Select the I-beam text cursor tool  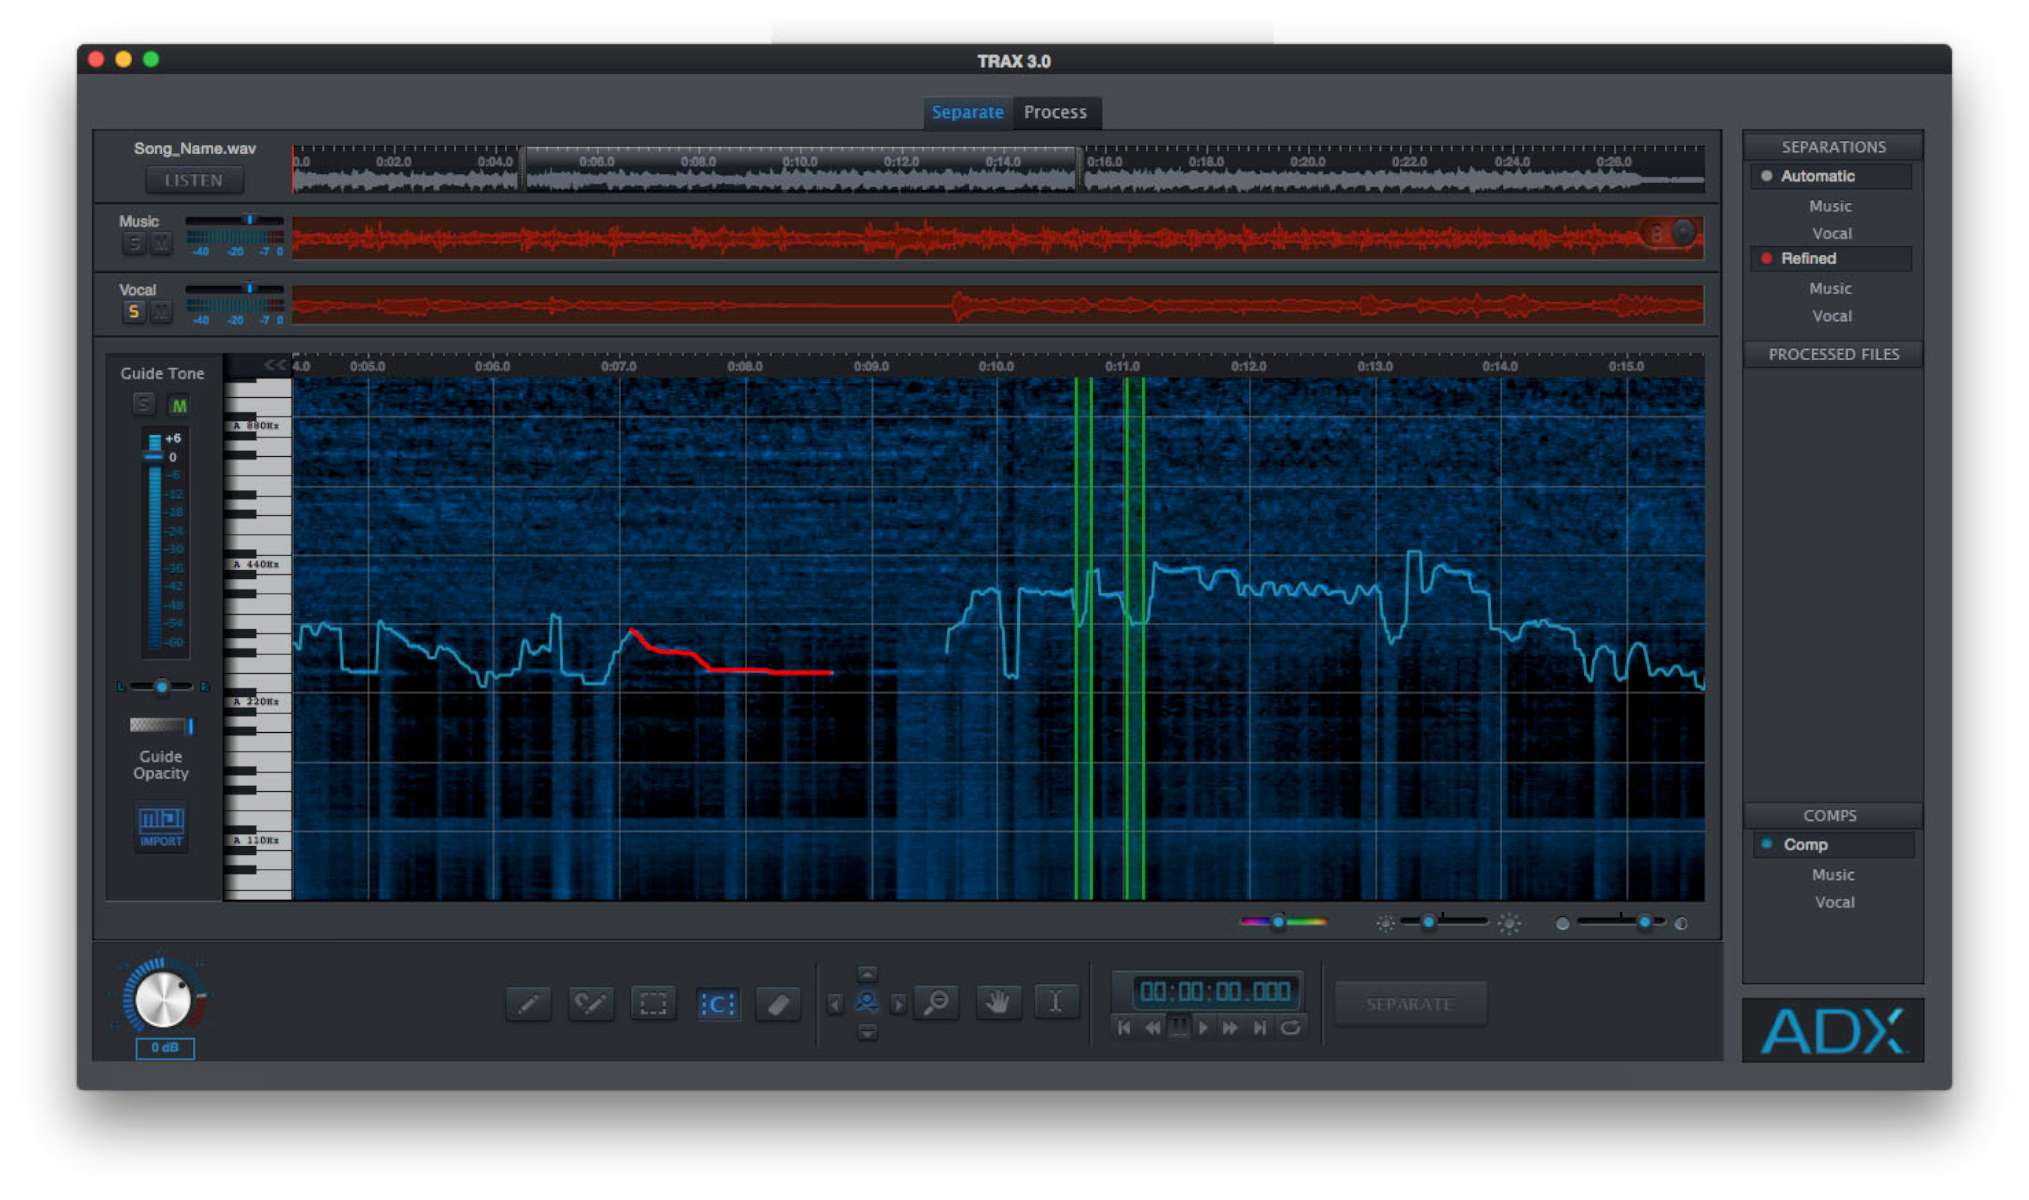(x=1055, y=1001)
